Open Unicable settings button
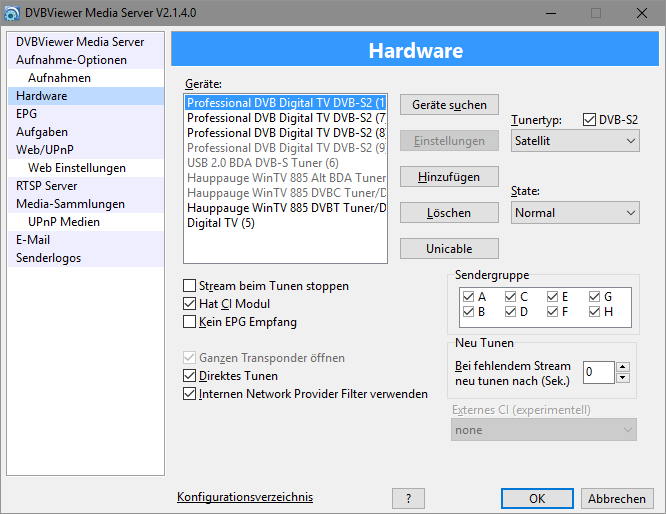 449,249
